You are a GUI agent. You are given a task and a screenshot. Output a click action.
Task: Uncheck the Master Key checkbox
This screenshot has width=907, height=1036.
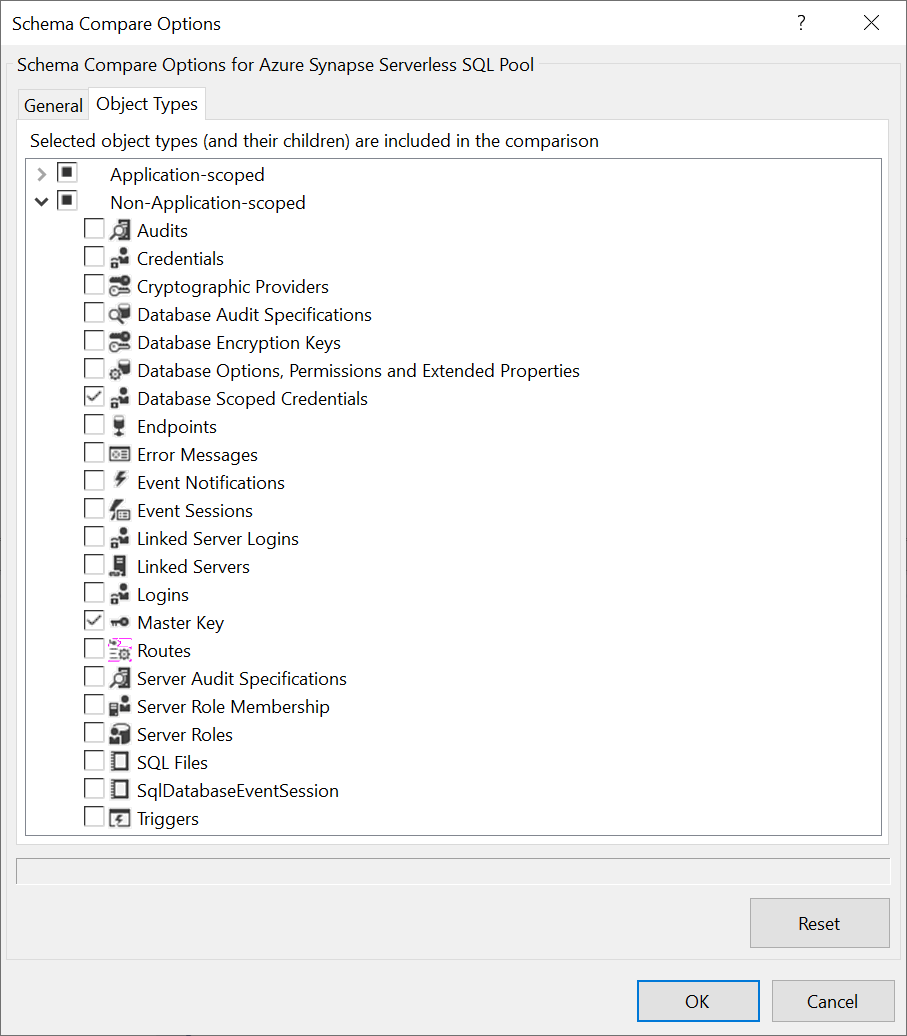point(94,620)
